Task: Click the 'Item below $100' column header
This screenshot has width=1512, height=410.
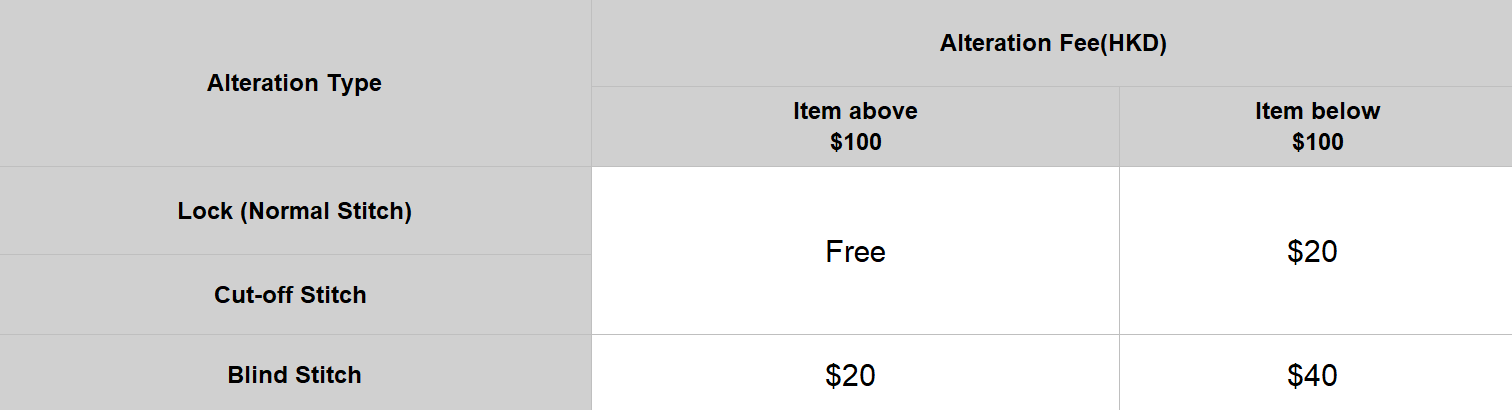Action: click(1316, 126)
